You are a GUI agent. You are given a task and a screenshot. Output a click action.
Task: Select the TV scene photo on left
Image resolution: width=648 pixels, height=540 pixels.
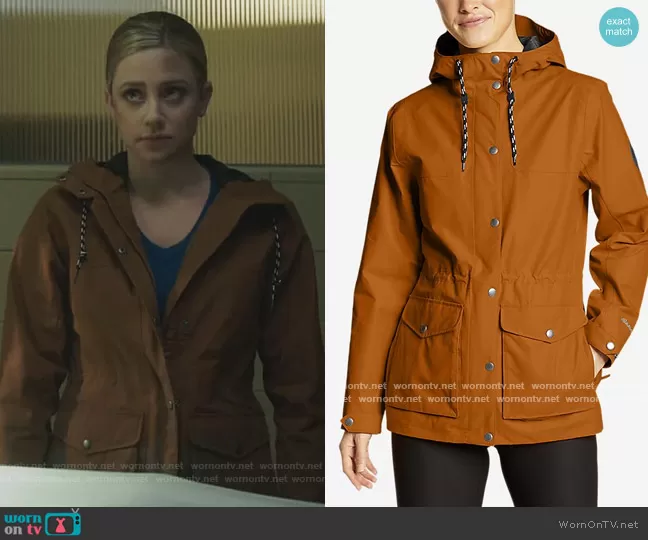click(x=162, y=250)
